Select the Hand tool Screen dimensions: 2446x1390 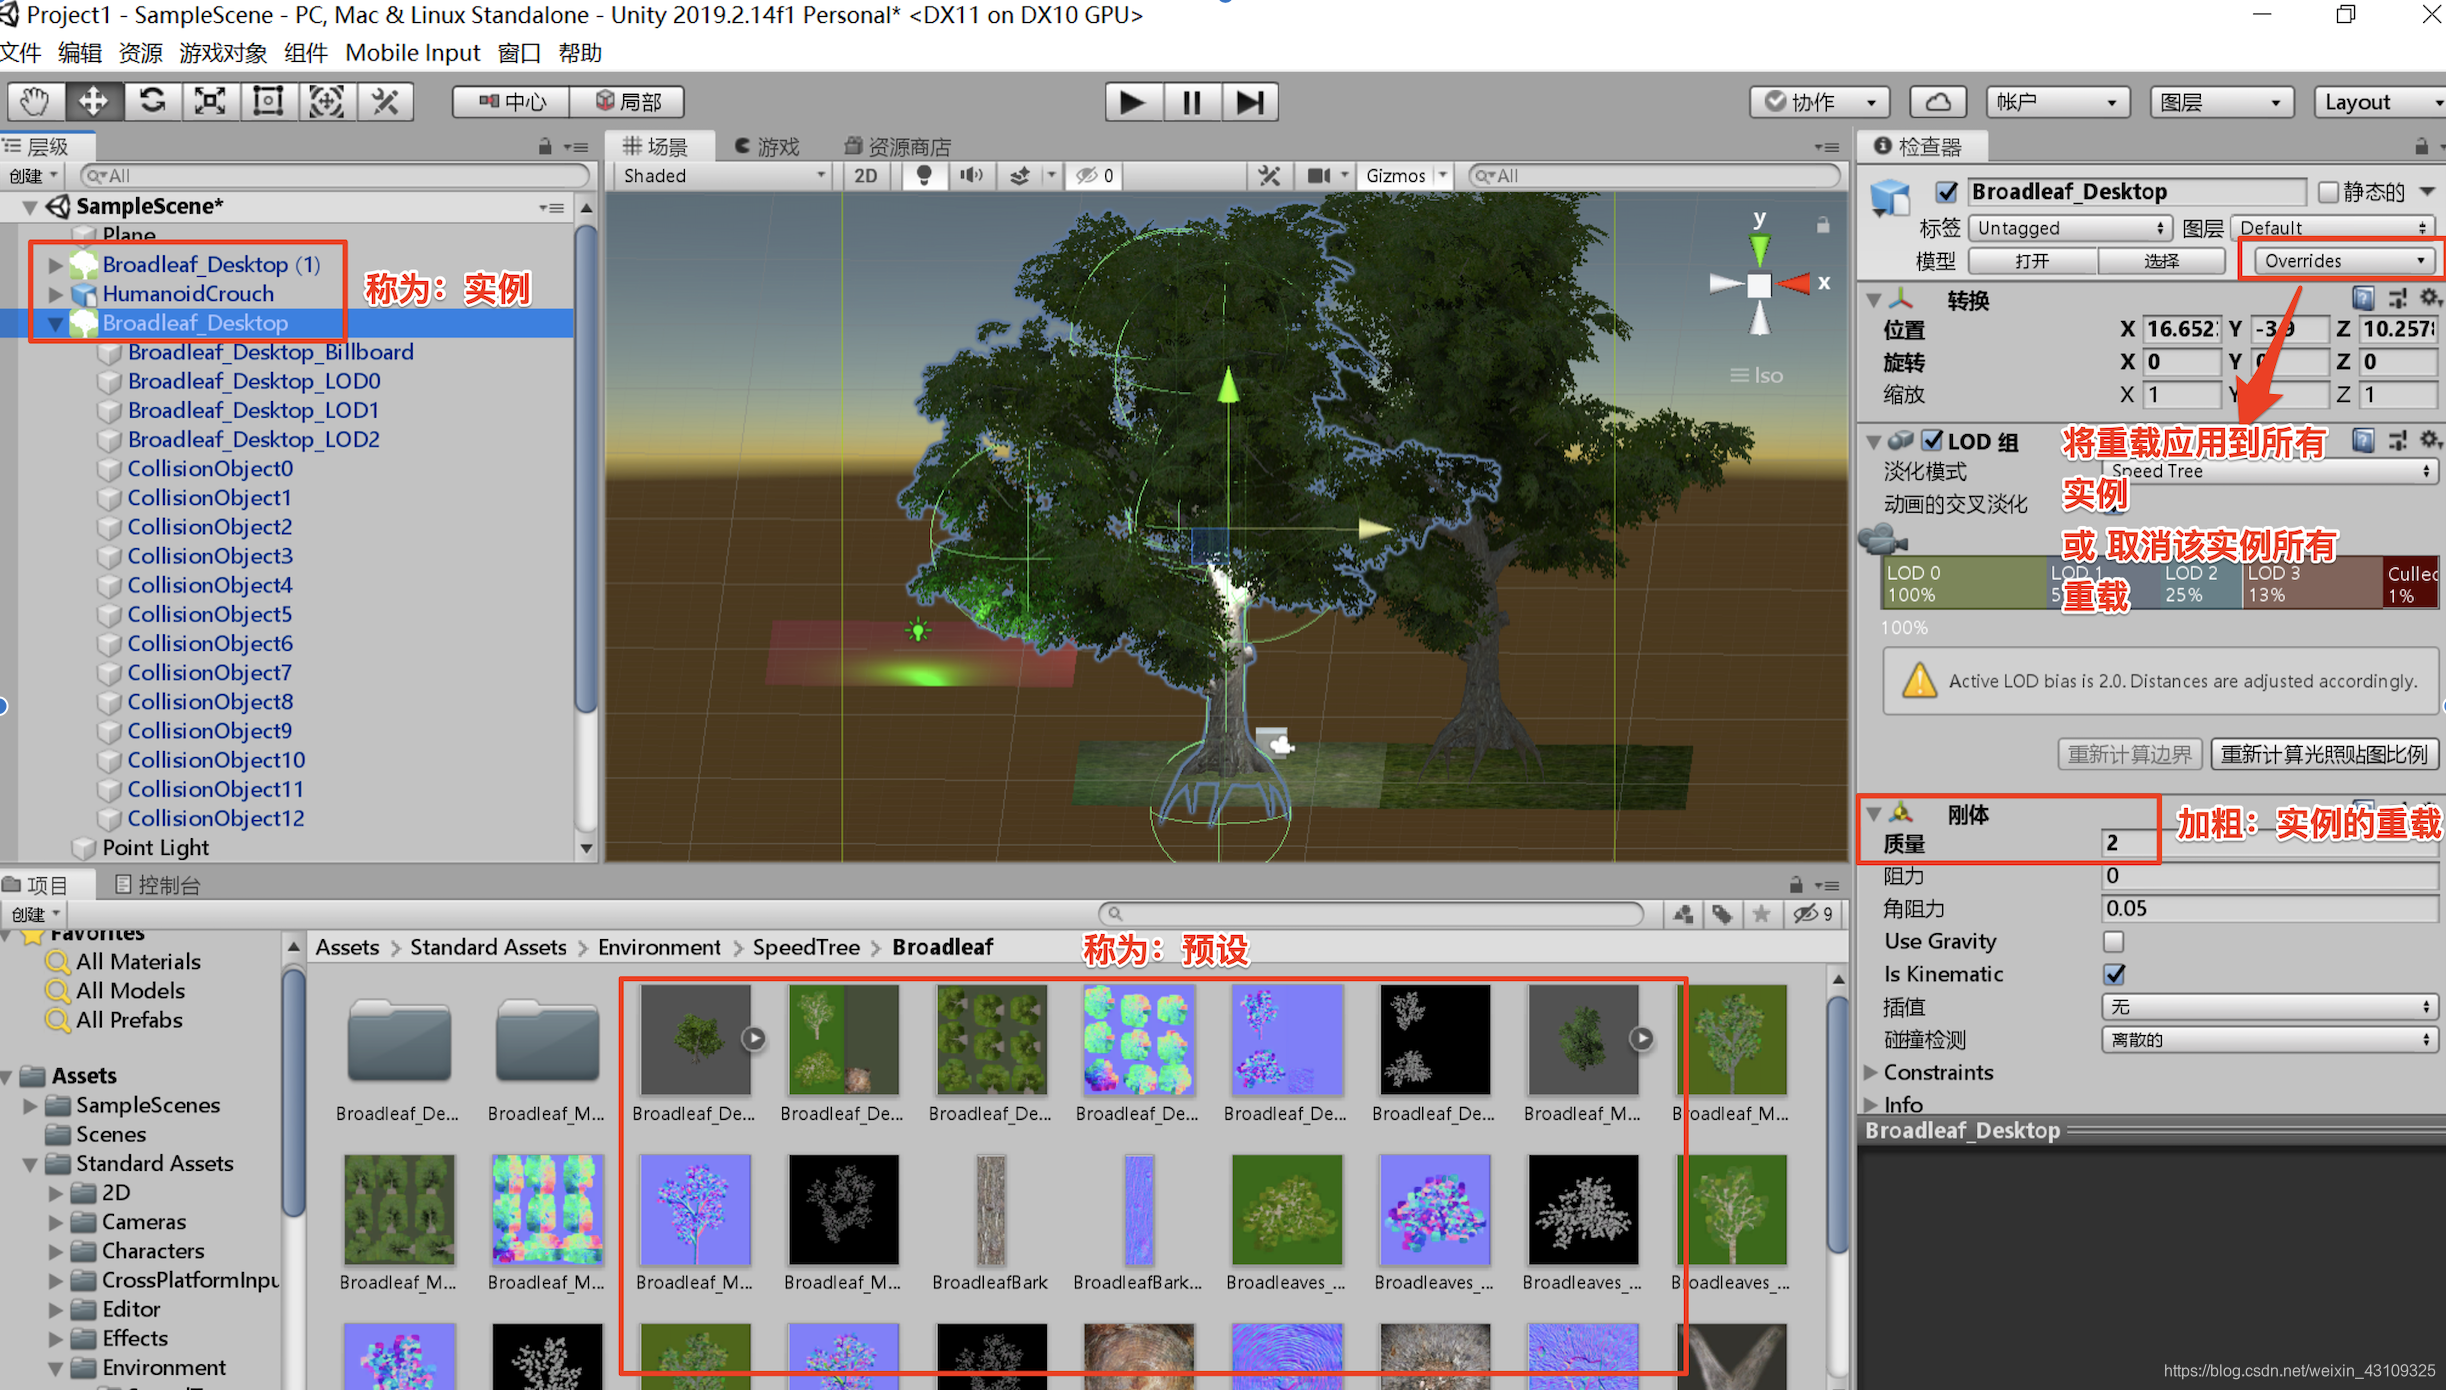[36, 101]
